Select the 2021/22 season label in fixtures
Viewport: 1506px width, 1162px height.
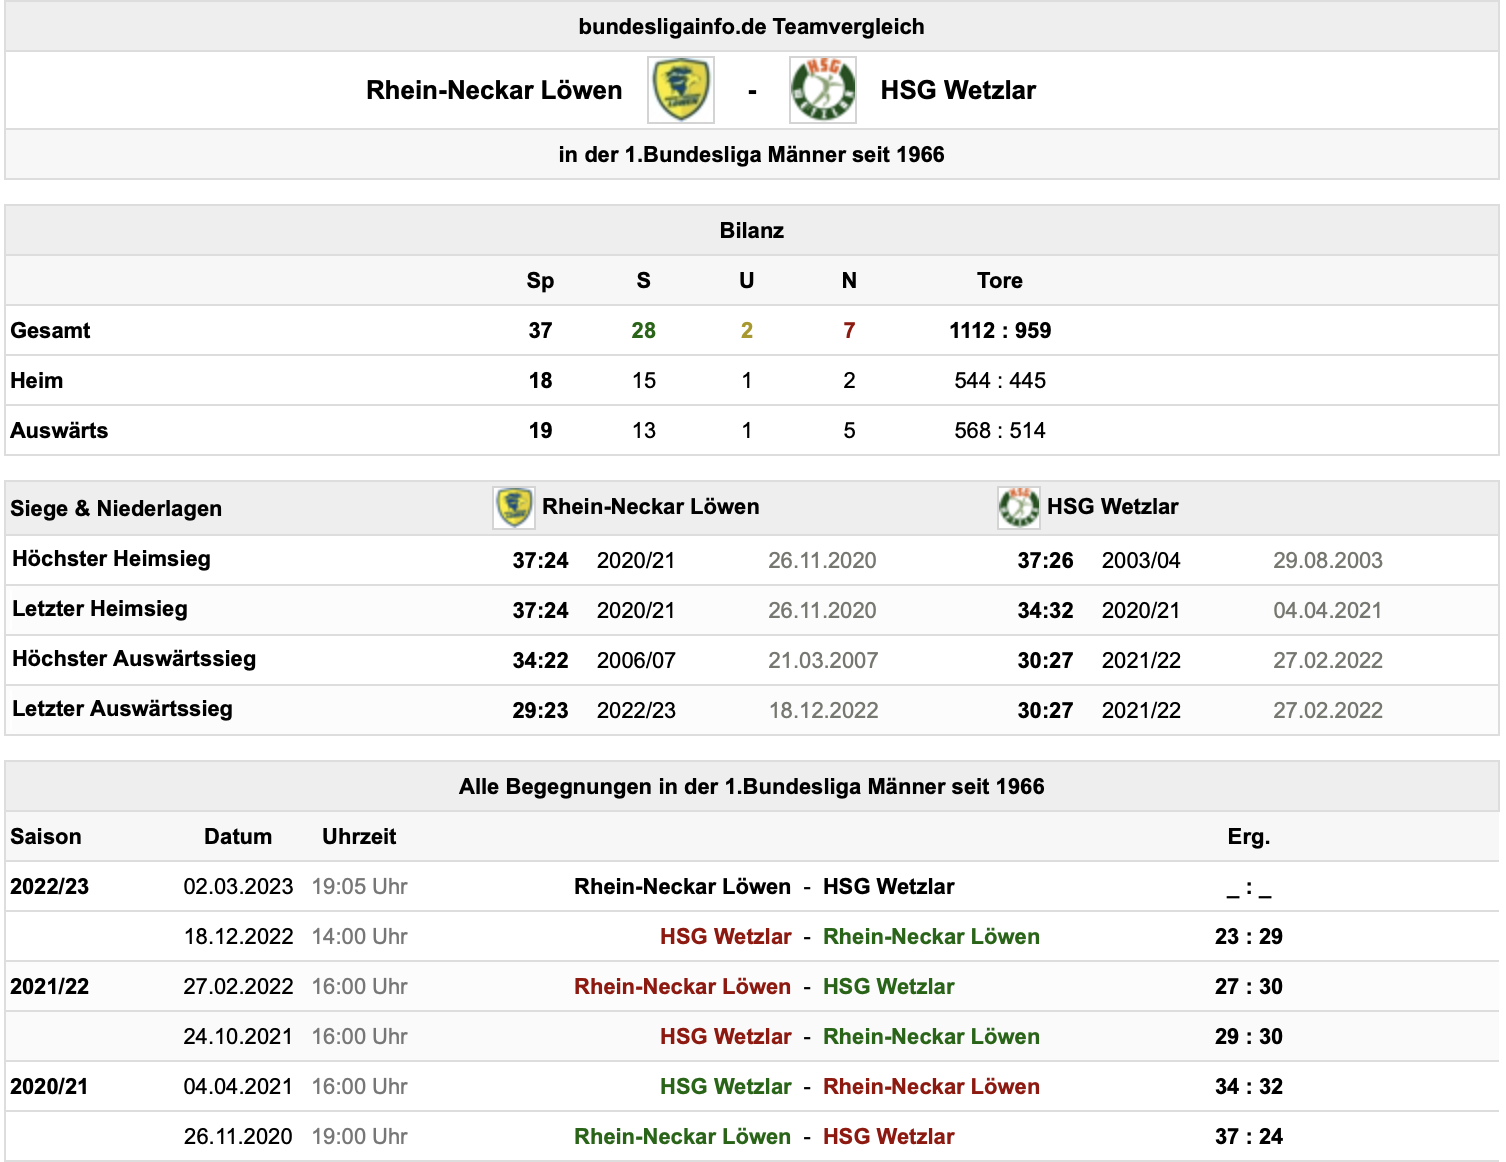[x=49, y=987]
